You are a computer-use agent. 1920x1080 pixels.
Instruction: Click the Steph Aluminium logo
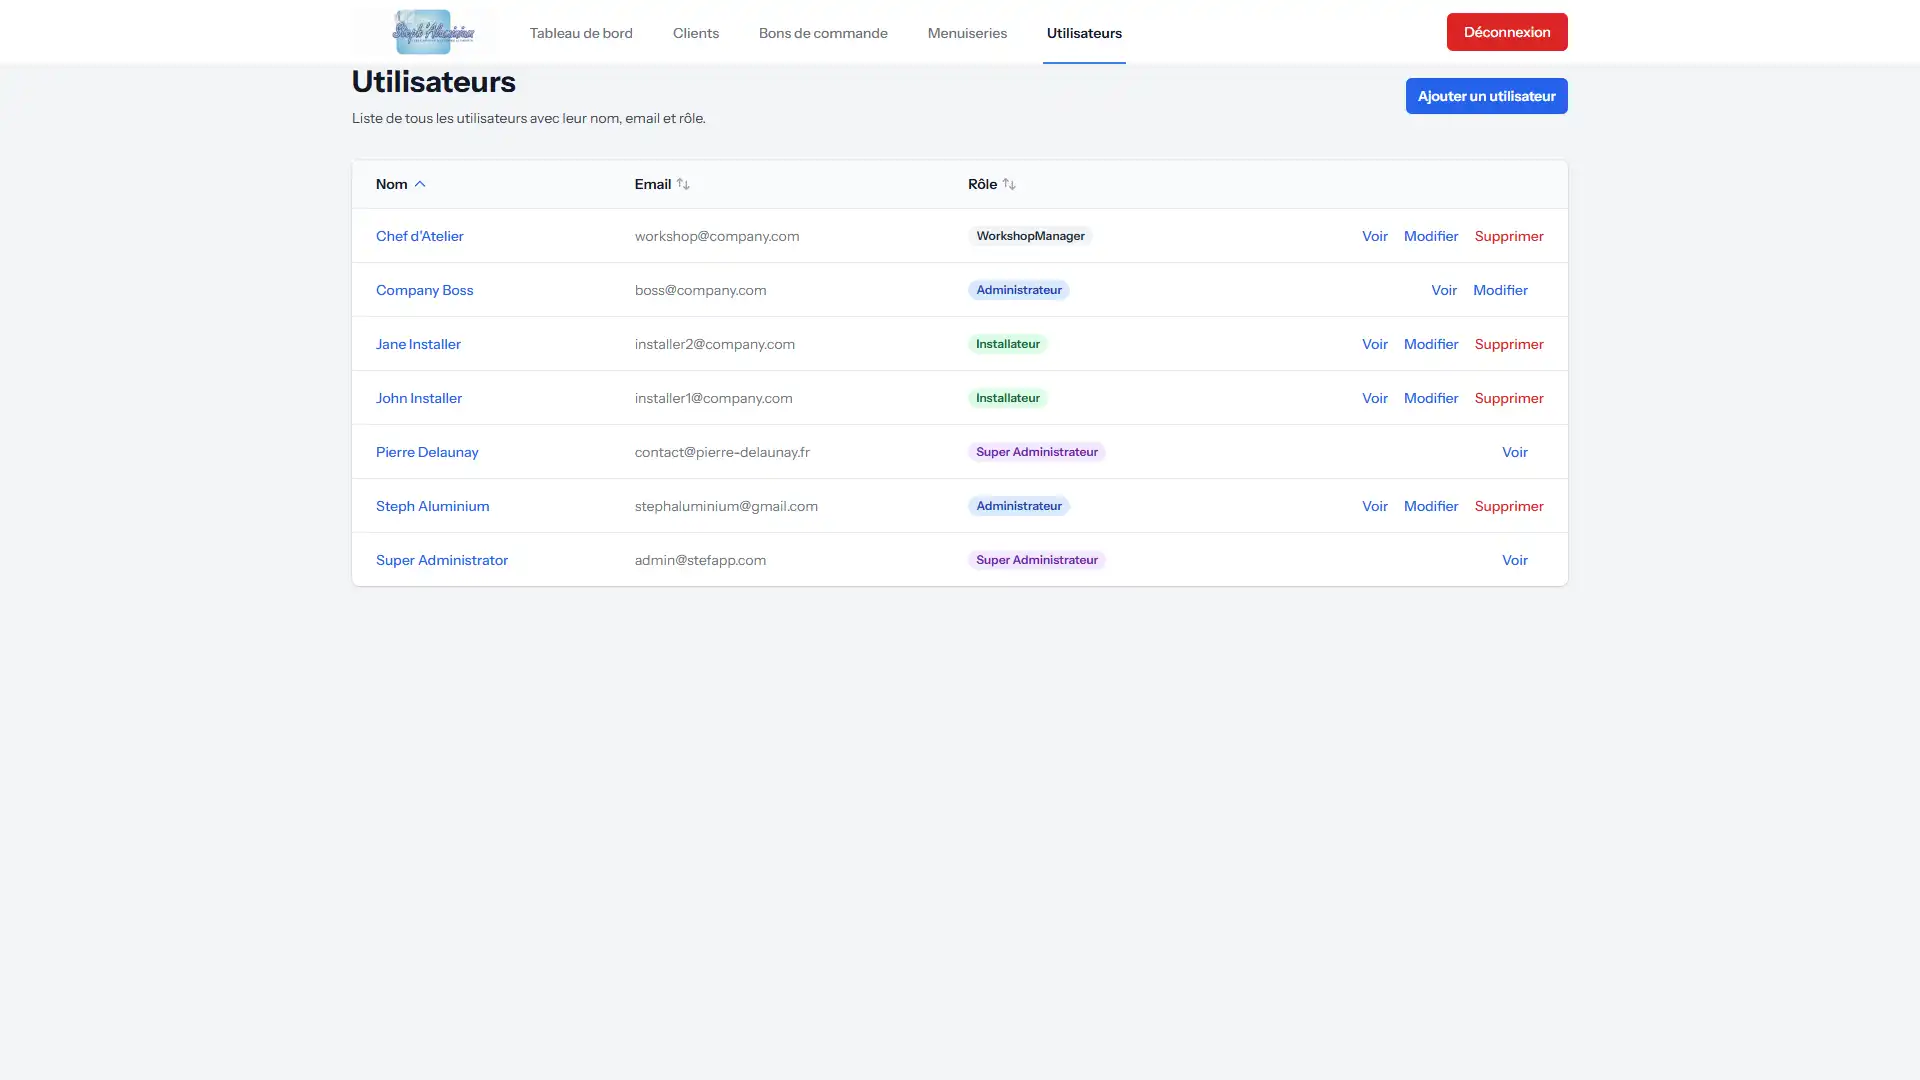tap(433, 32)
